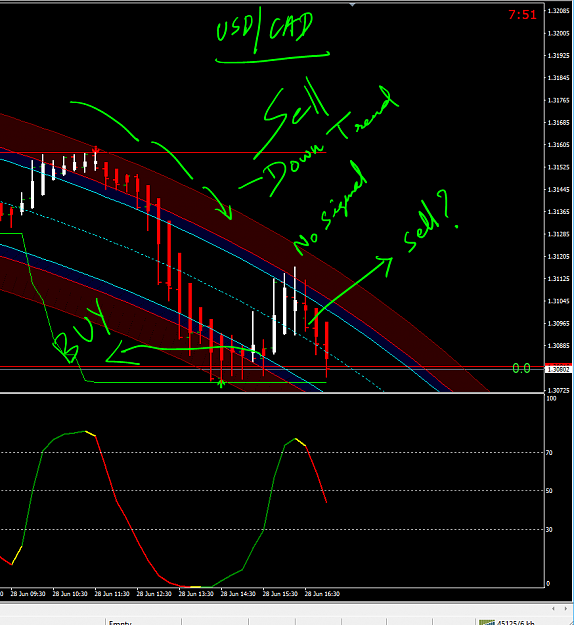574x625 pixels.
Task: Click the 1.31445 price scale label
Action: [x=558, y=189]
